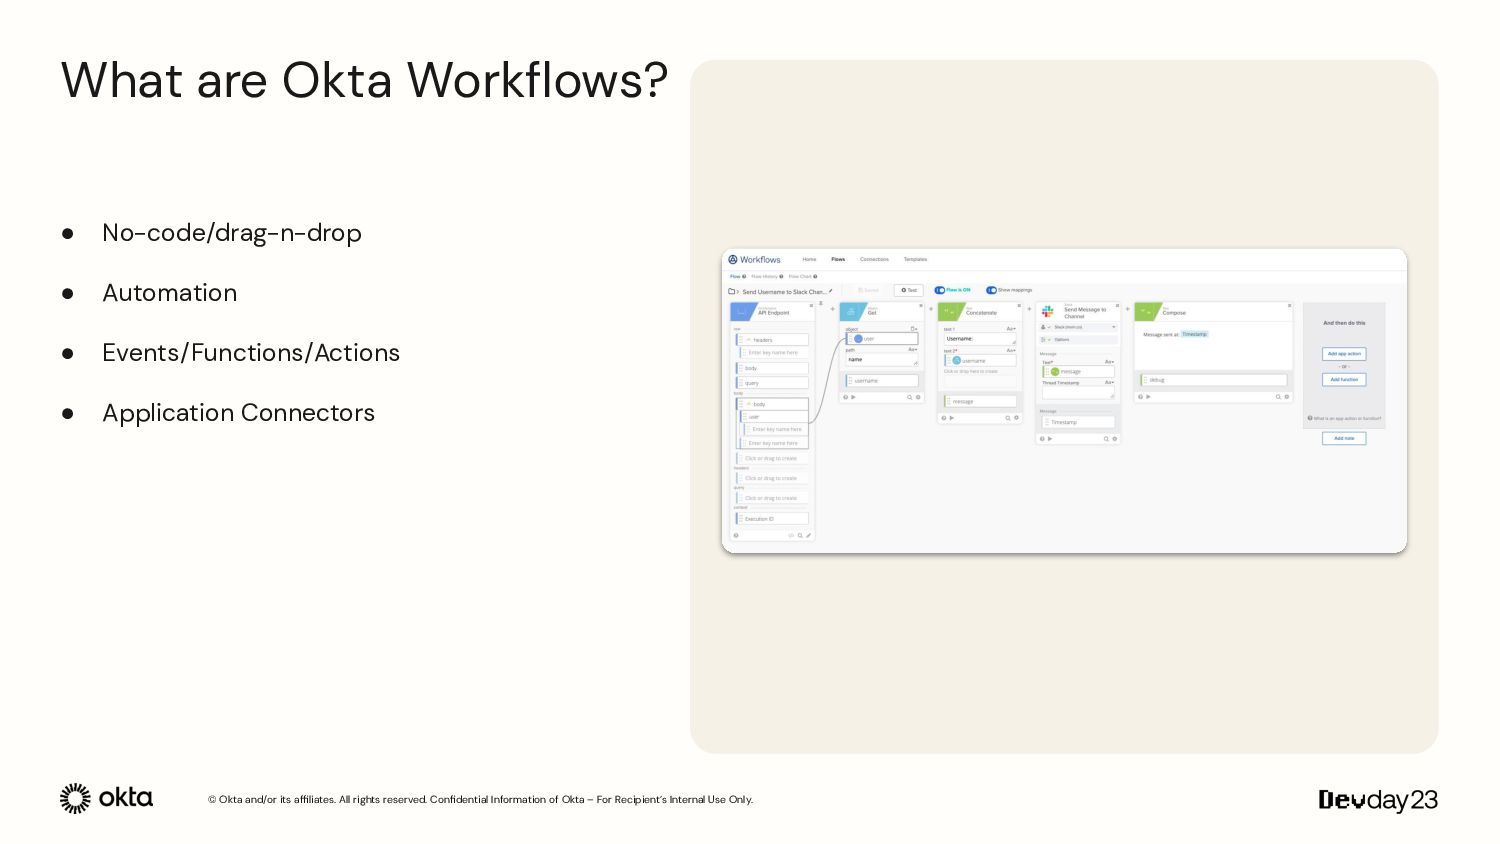Click the blue Get card icon

(x=852, y=312)
